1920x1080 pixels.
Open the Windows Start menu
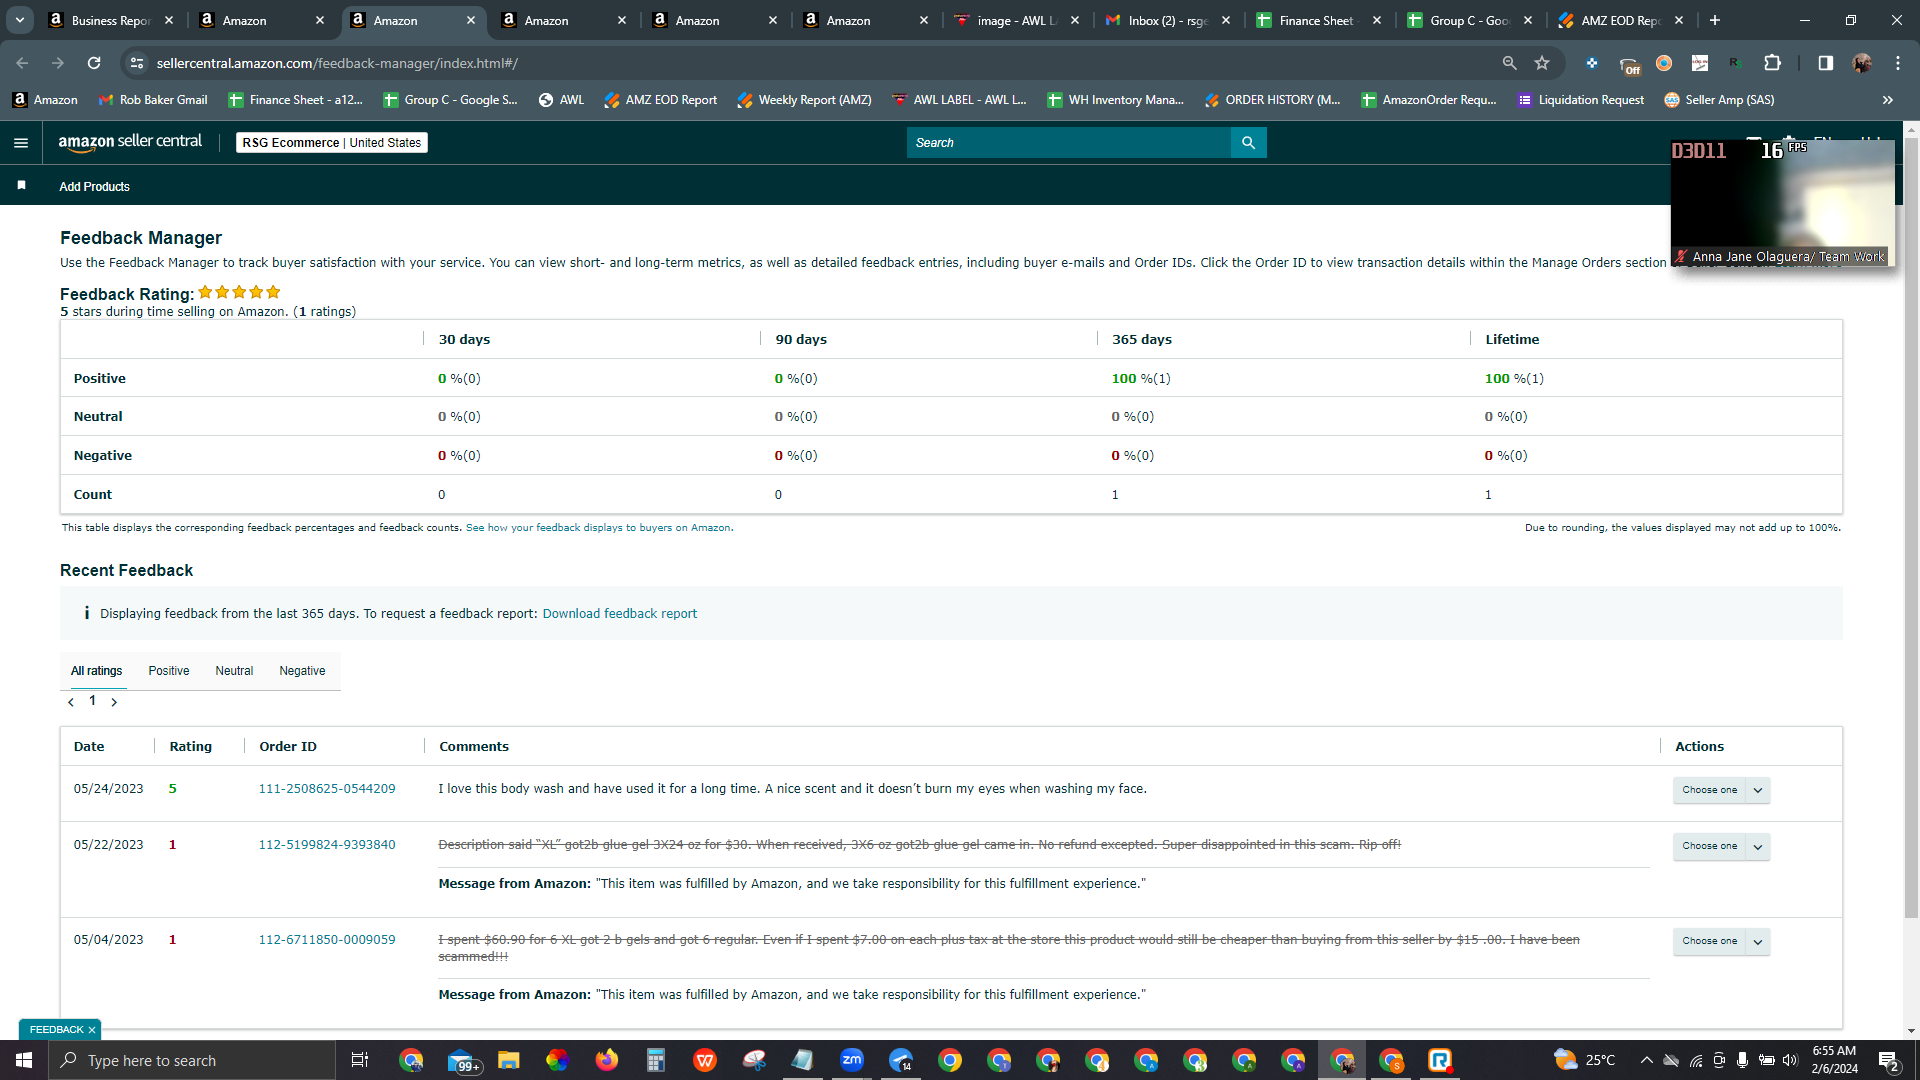click(24, 1060)
